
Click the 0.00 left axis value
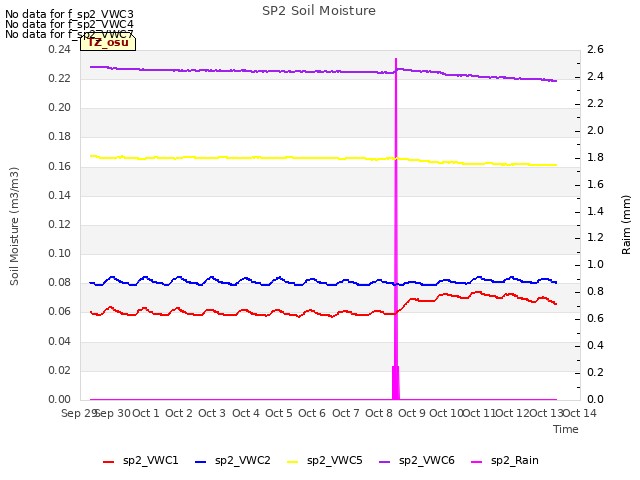(x=60, y=399)
